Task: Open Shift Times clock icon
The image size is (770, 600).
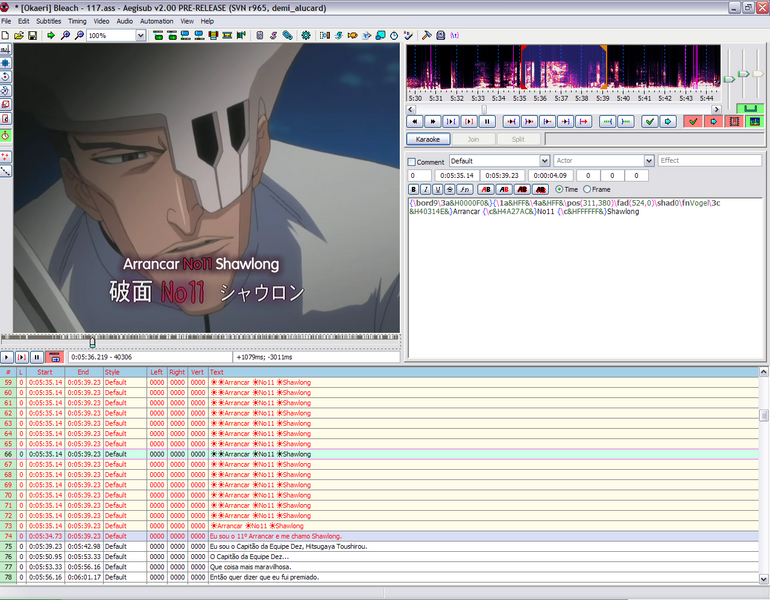Action: tap(394, 35)
